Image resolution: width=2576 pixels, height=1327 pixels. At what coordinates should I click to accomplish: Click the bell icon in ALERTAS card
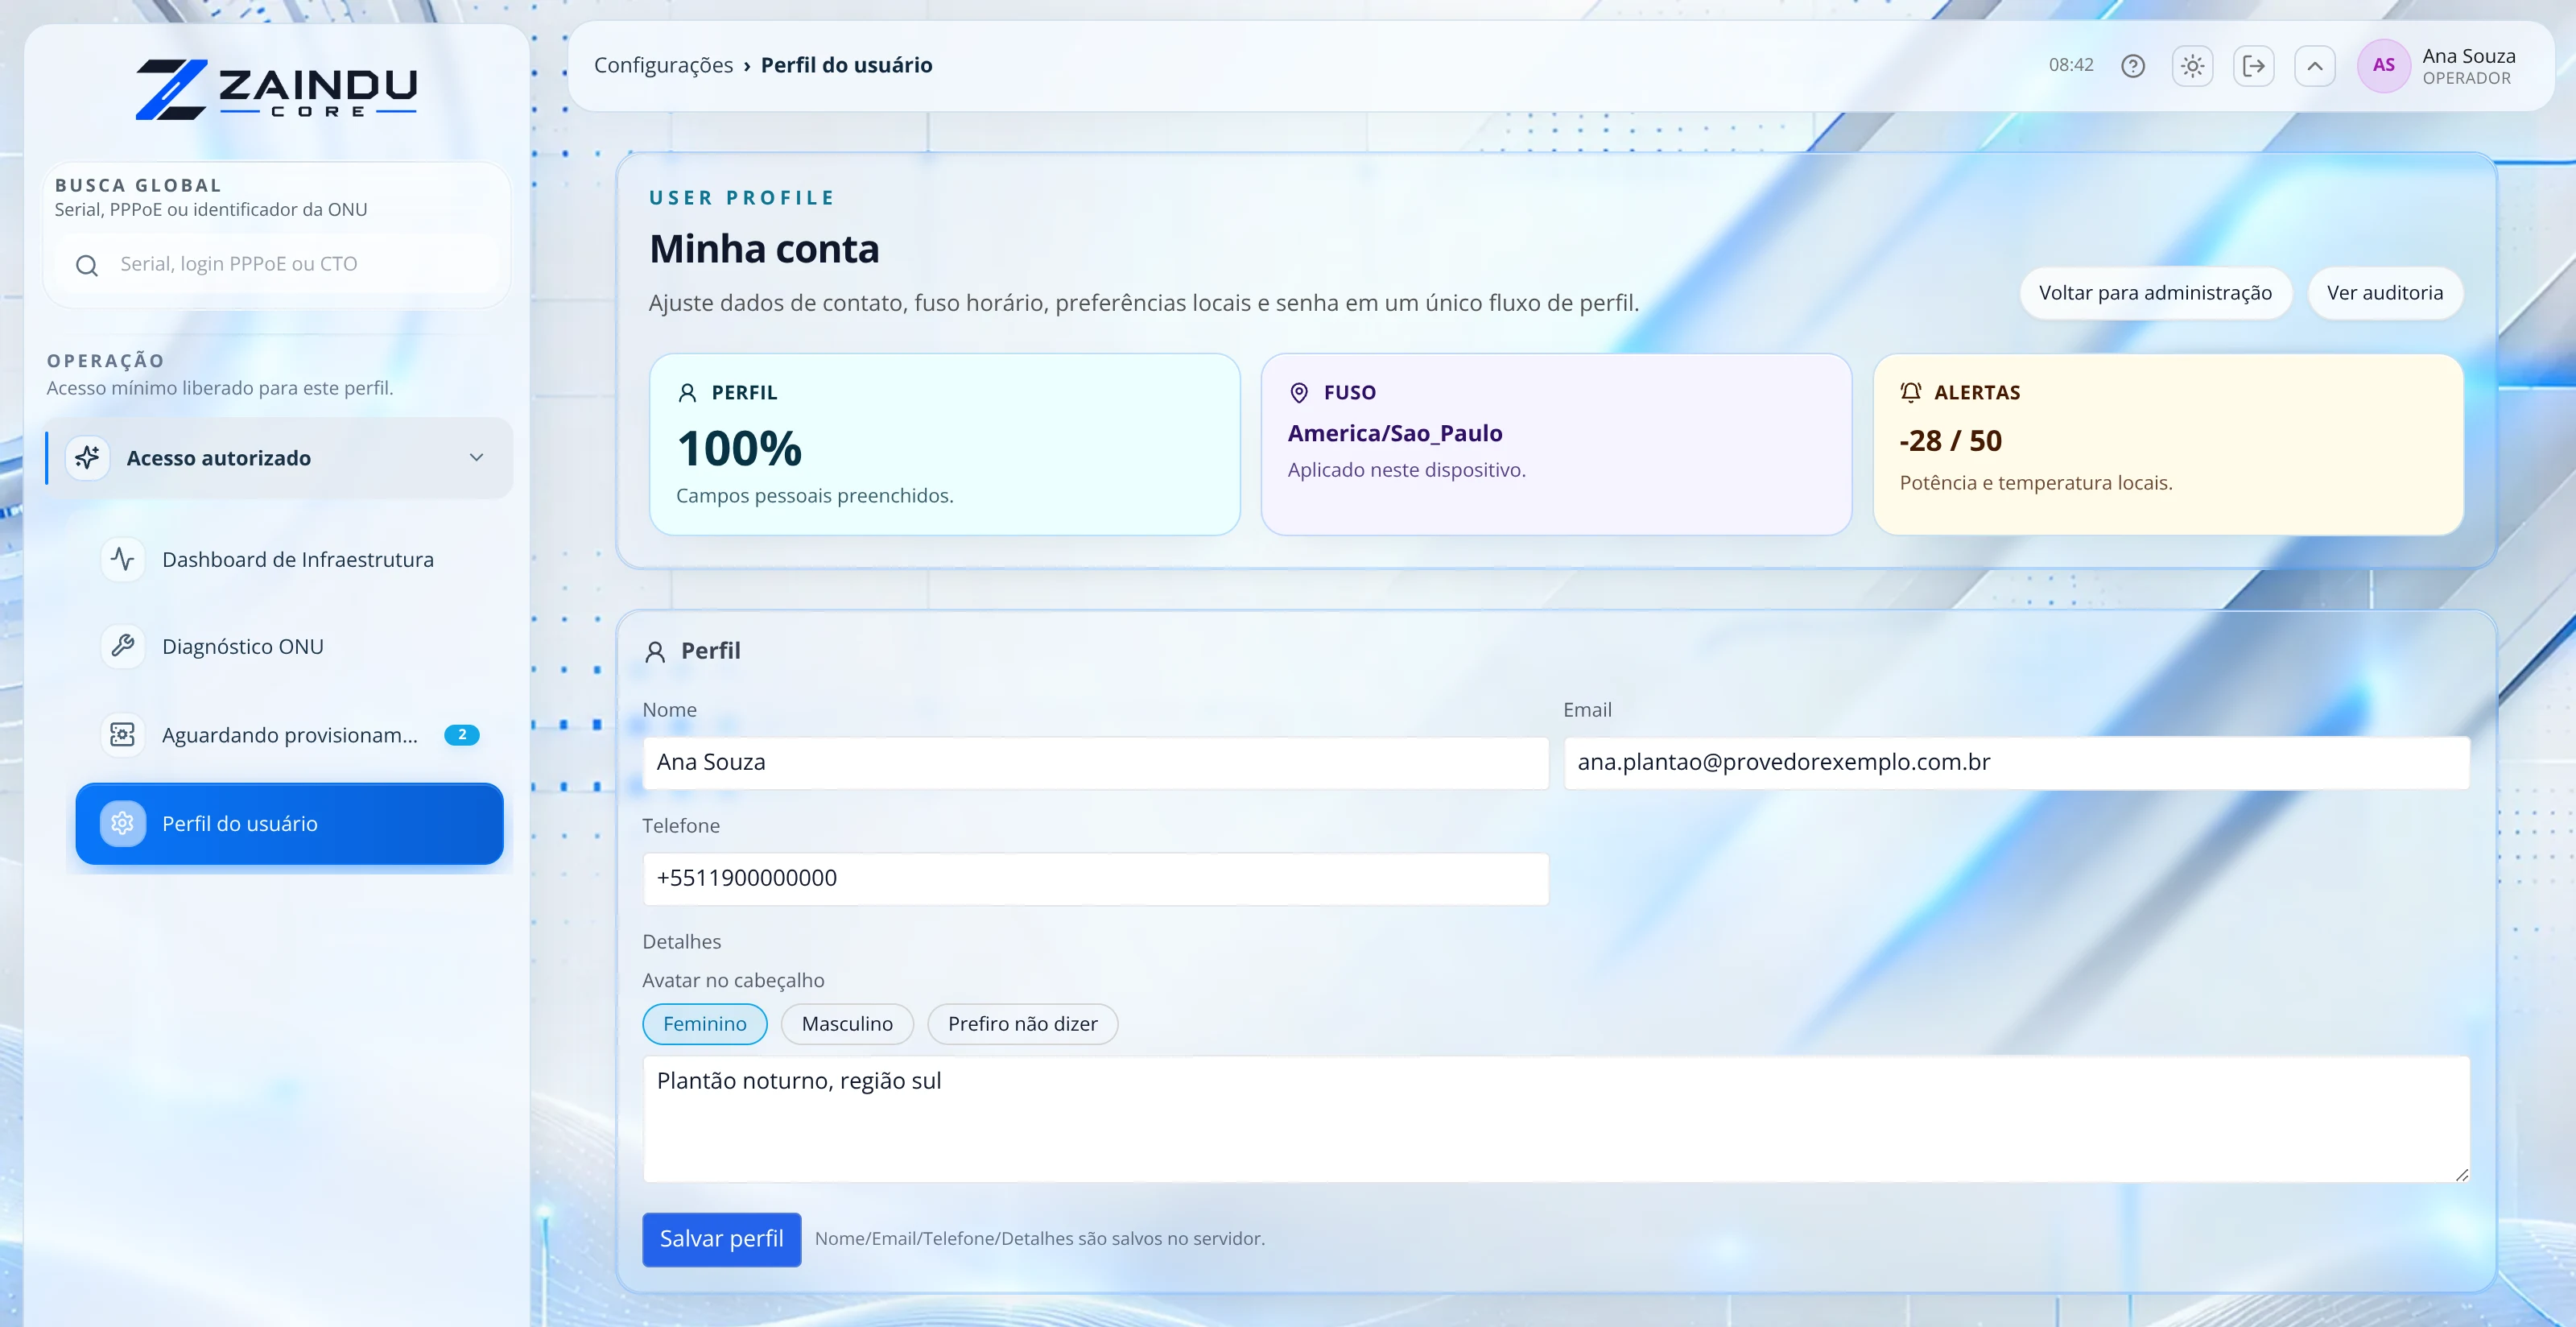(x=1911, y=393)
